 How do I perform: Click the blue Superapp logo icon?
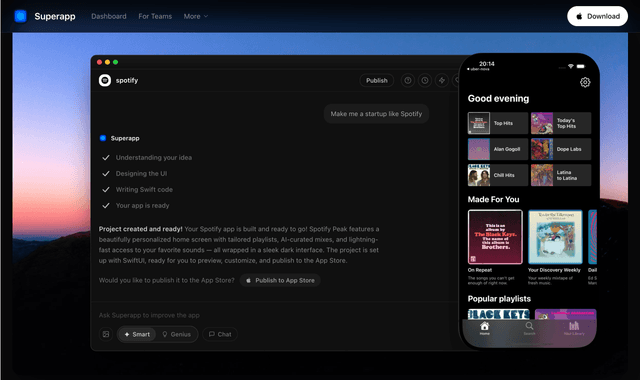(20, 16)
